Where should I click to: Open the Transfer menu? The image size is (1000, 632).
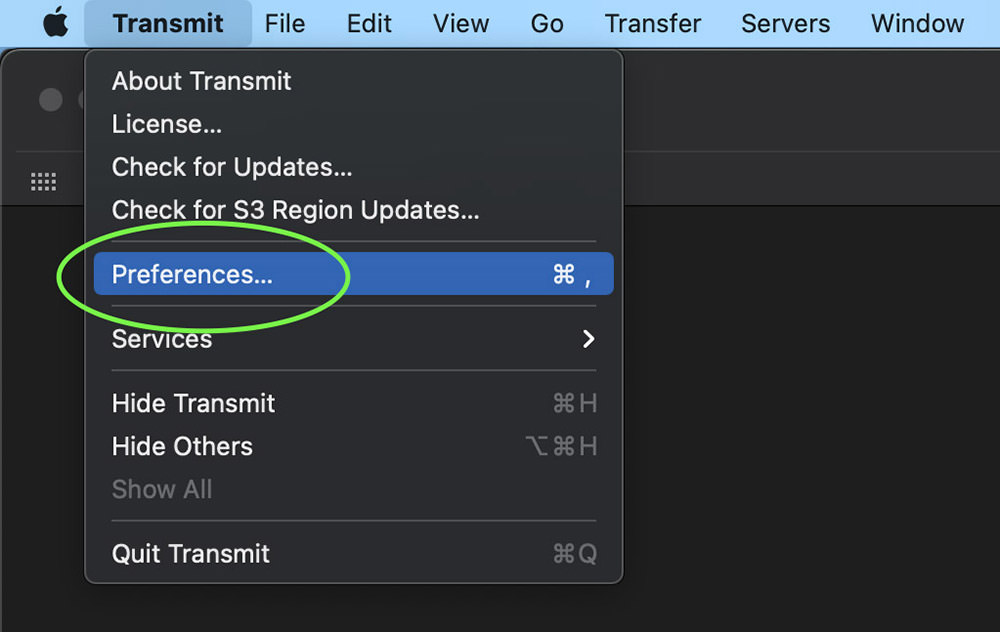(x=652, y=24)
